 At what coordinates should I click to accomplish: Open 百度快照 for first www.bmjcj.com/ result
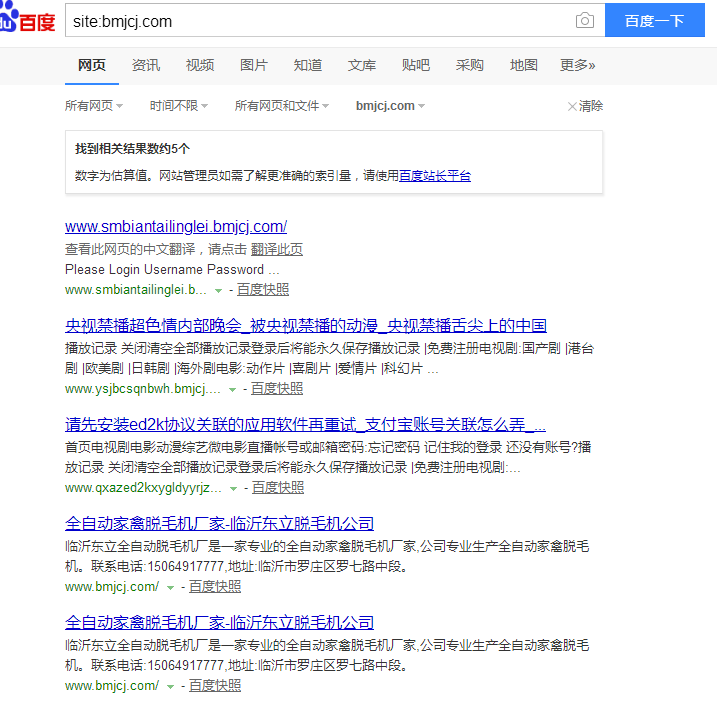215,587
